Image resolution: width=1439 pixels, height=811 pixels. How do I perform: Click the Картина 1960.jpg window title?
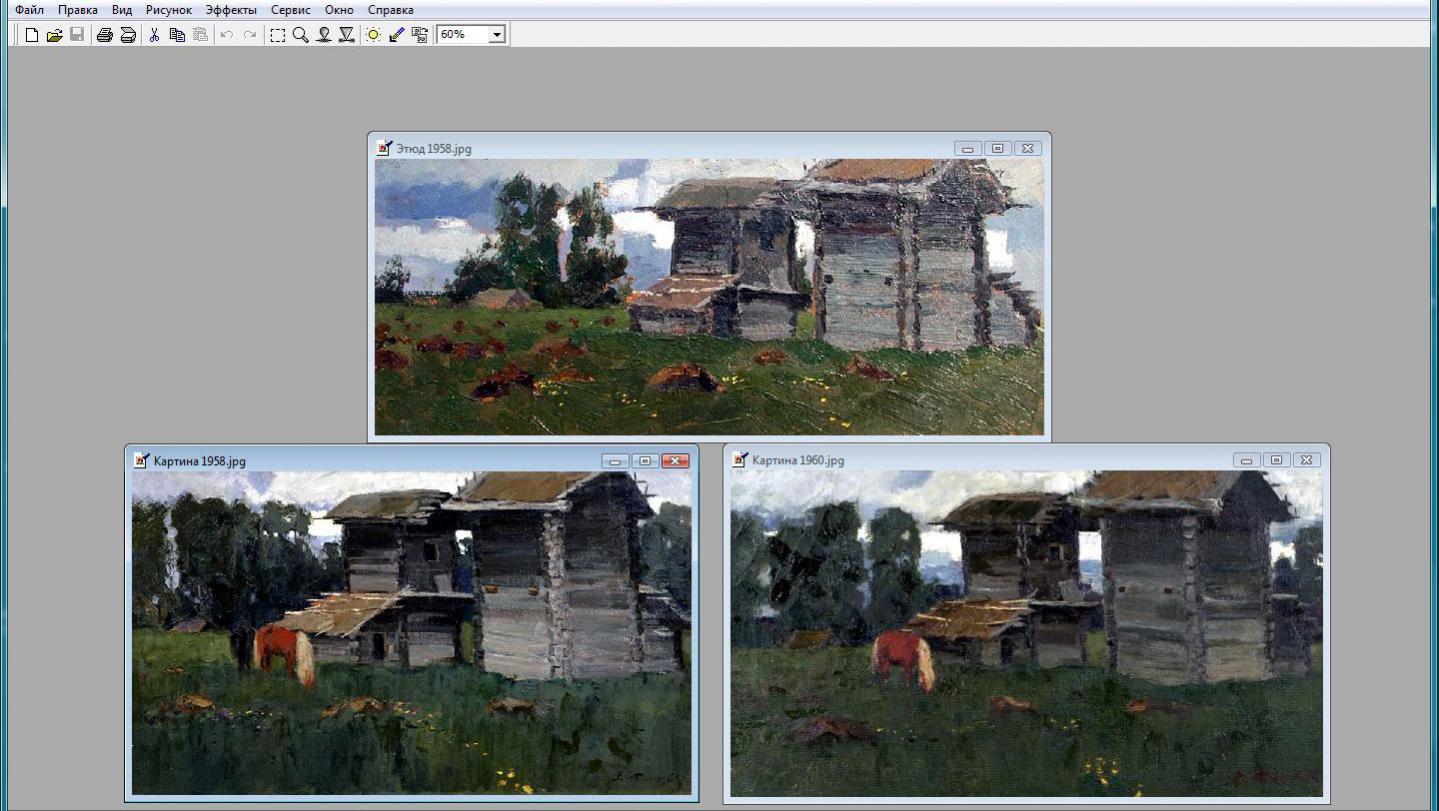point(798,460)
